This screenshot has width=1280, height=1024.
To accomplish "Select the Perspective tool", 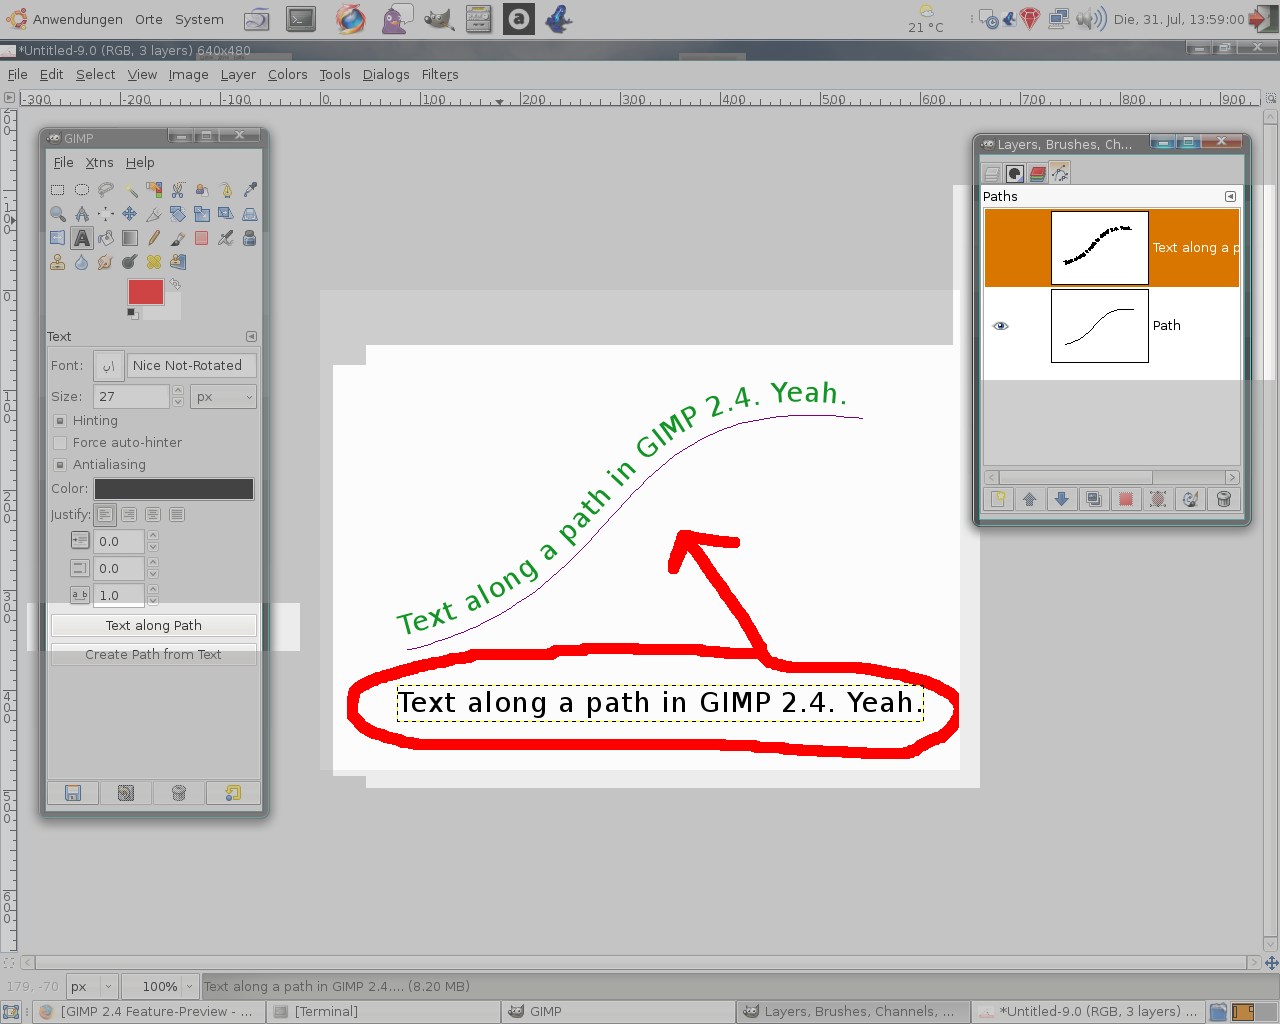I will click(x=250, y=213).
